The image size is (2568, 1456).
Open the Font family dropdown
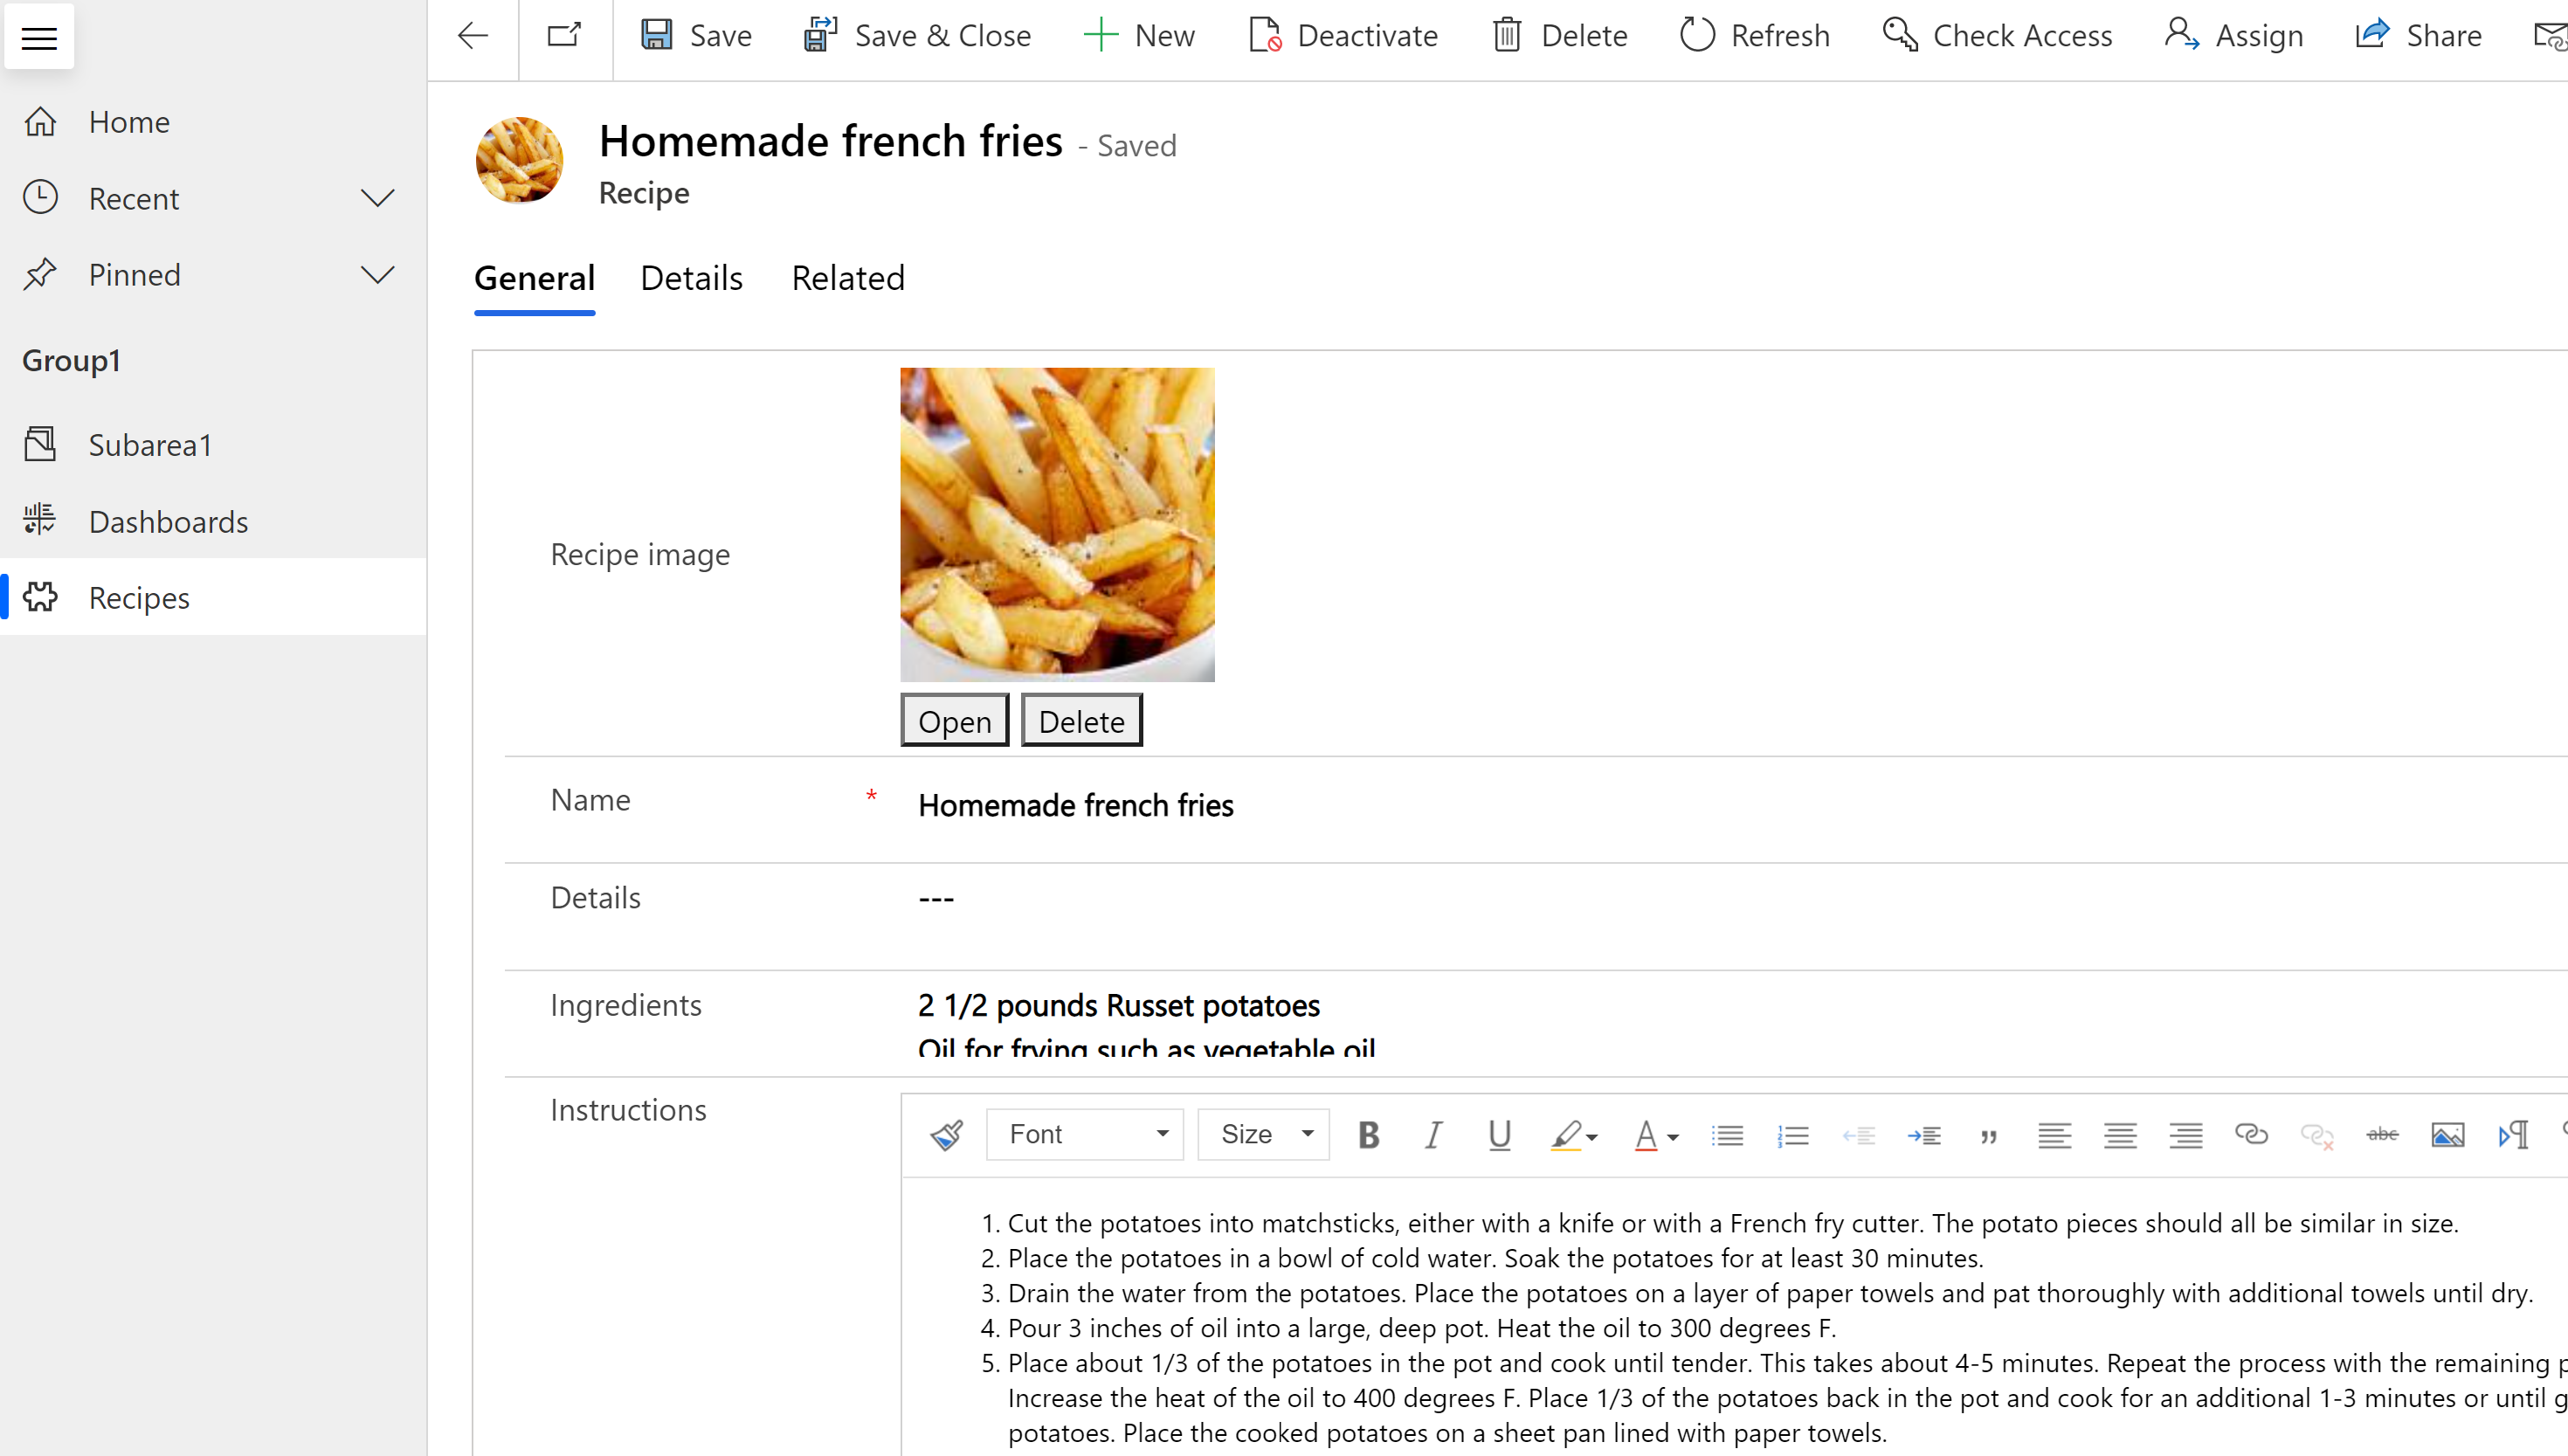click(x=1083, y=1134)
